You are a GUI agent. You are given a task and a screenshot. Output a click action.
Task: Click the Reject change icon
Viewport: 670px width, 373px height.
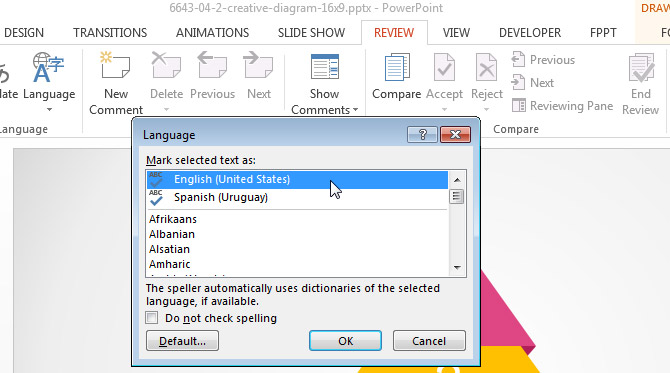coord(487,67)
